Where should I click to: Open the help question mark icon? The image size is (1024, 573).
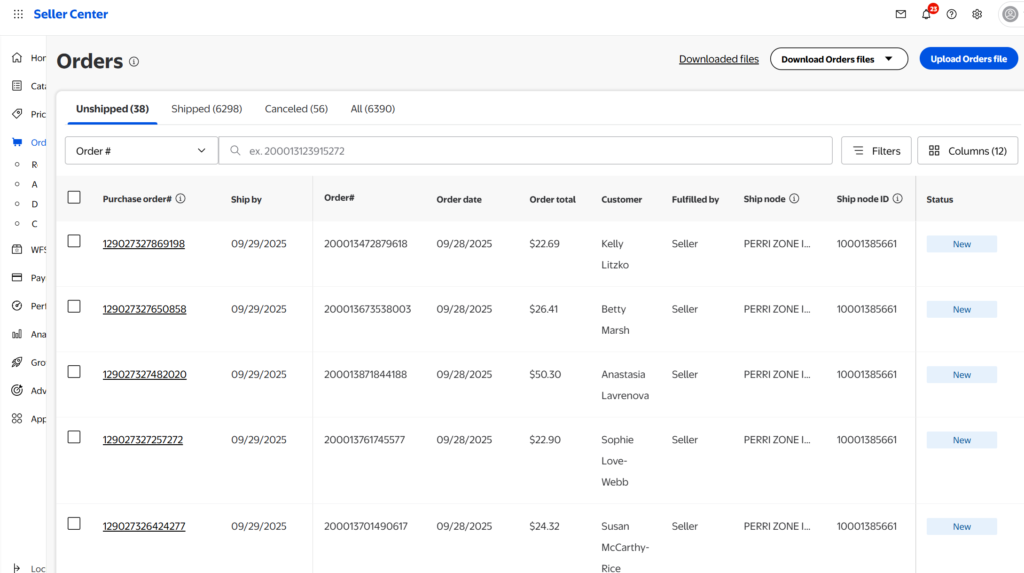951,14
